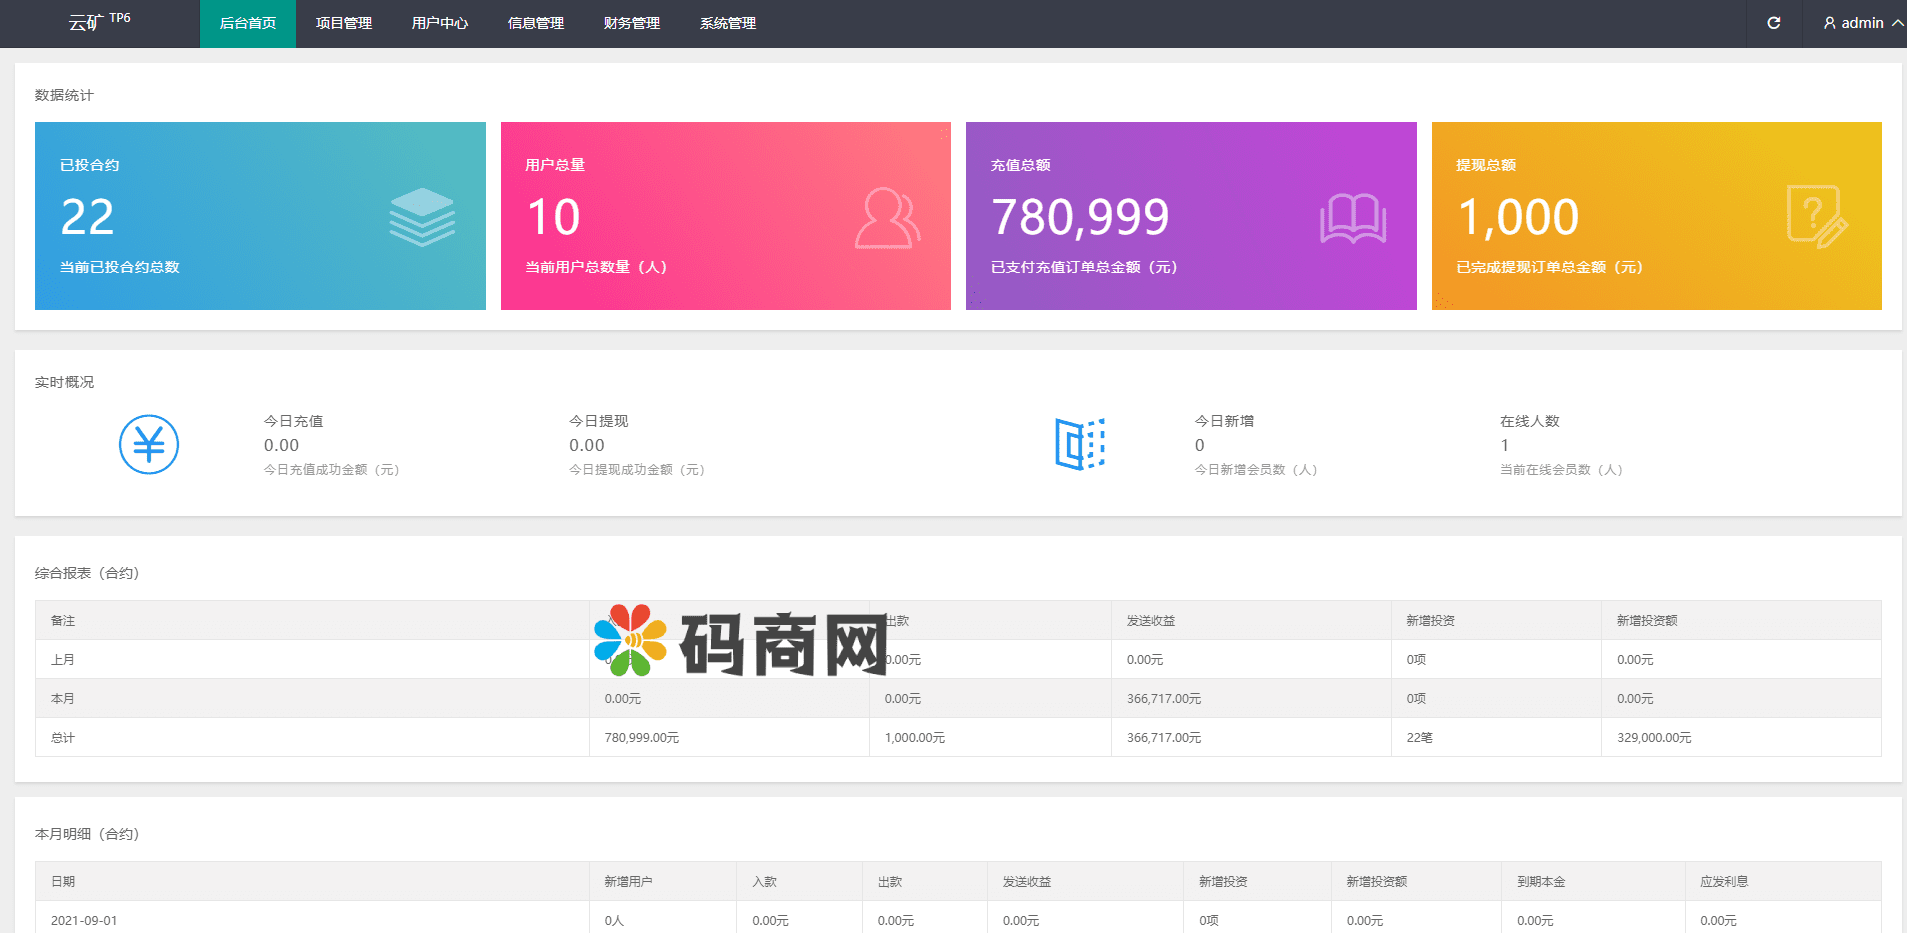Click the 云矿 TP6 logo text

(99, 22)
